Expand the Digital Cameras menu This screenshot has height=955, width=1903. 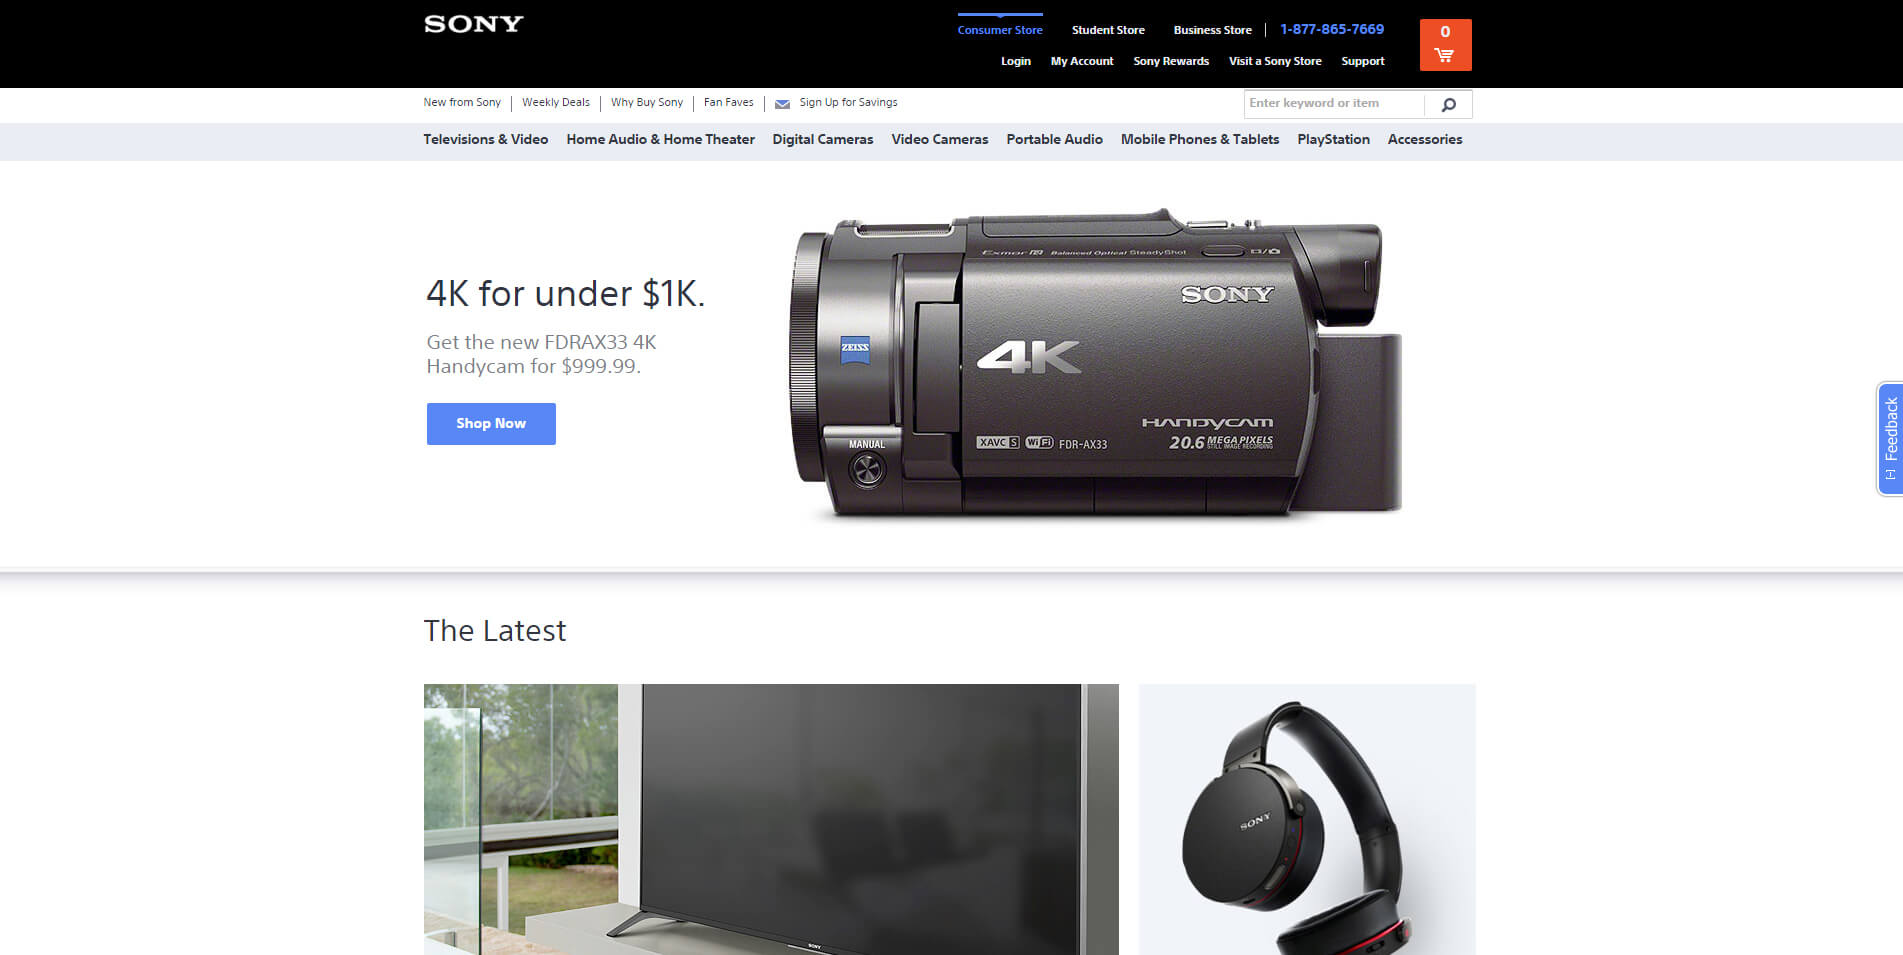pyautogui.click(x=822, y=140)
